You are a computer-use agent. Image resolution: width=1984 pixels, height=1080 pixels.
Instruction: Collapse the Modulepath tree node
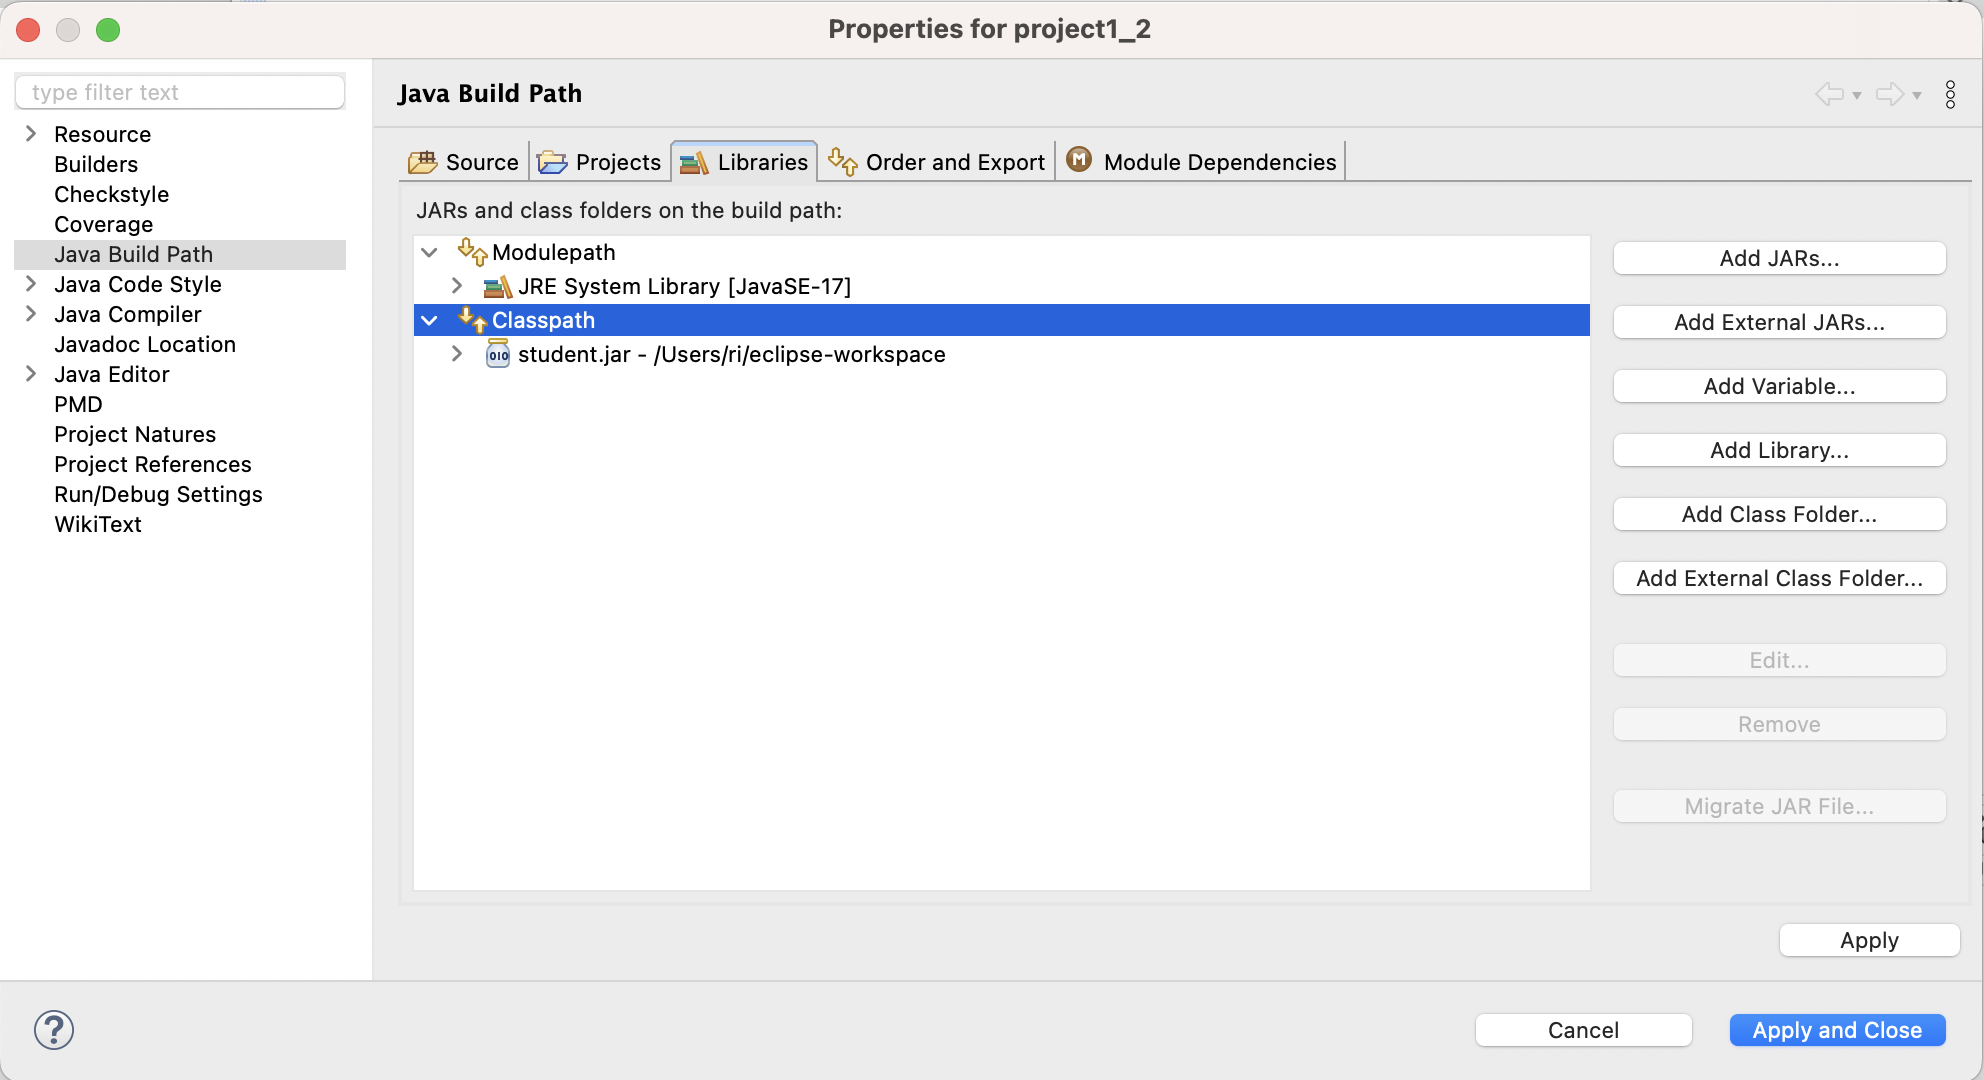[430, 252]
